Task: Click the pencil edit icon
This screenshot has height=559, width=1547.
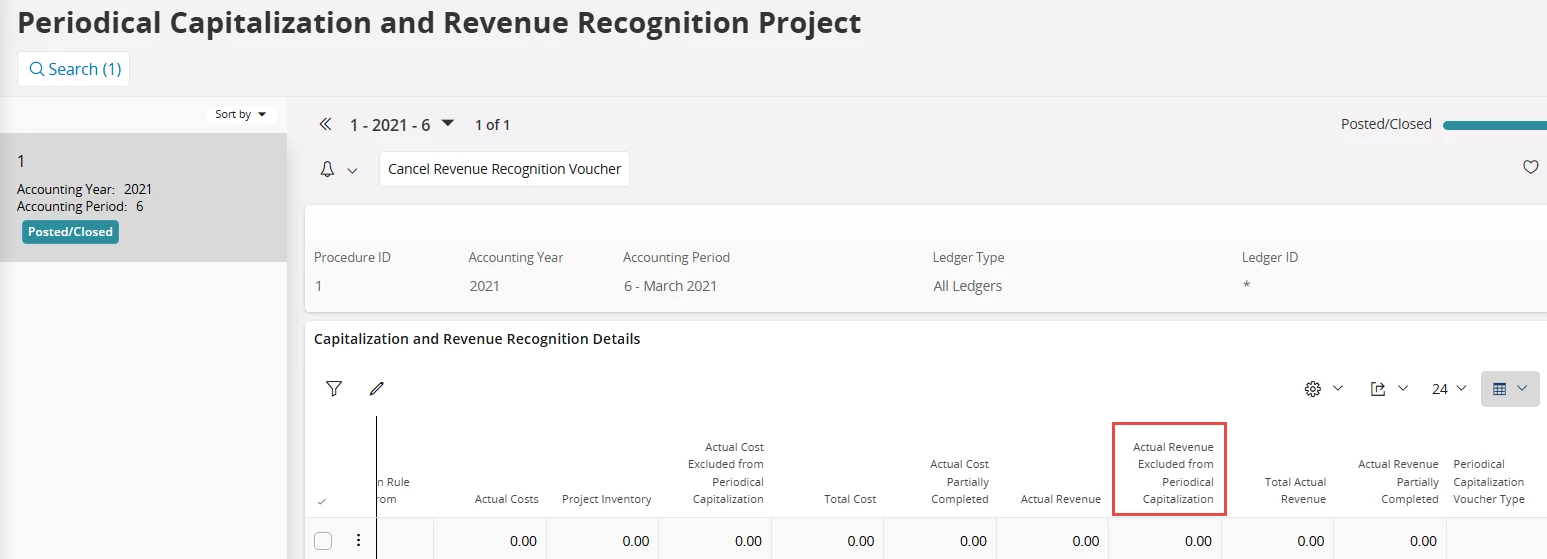Action: tap(376, 389)
